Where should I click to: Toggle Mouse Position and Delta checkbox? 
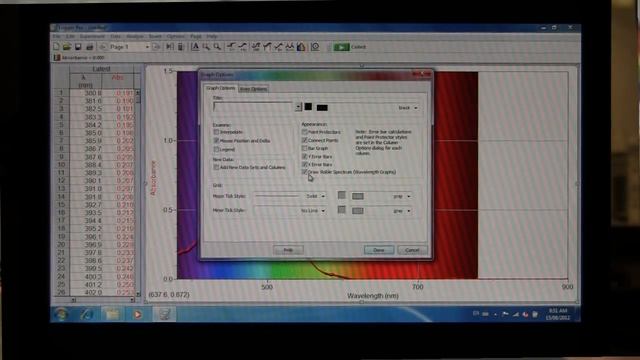point(216,140)
